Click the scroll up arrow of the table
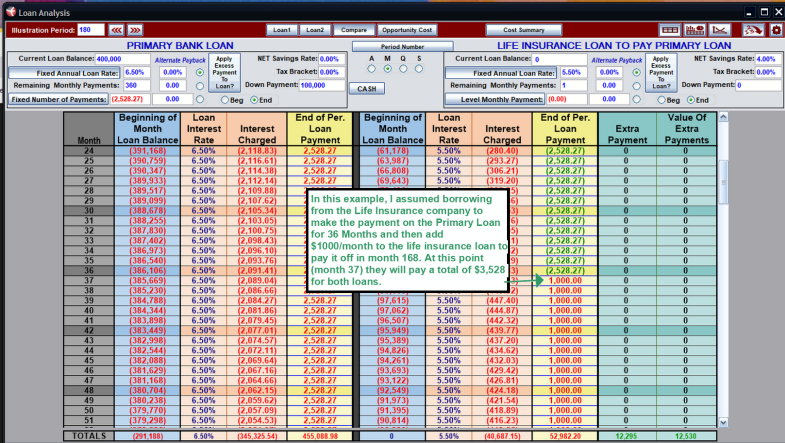The height and width of the screenshot is (443, 785). click(x=723, y=117)
